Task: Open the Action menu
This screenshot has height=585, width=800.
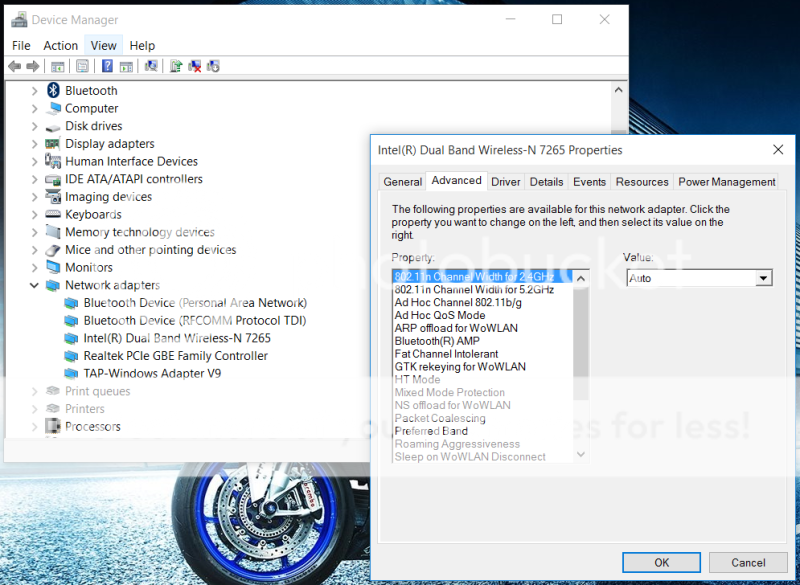Action: coord(60,45)
